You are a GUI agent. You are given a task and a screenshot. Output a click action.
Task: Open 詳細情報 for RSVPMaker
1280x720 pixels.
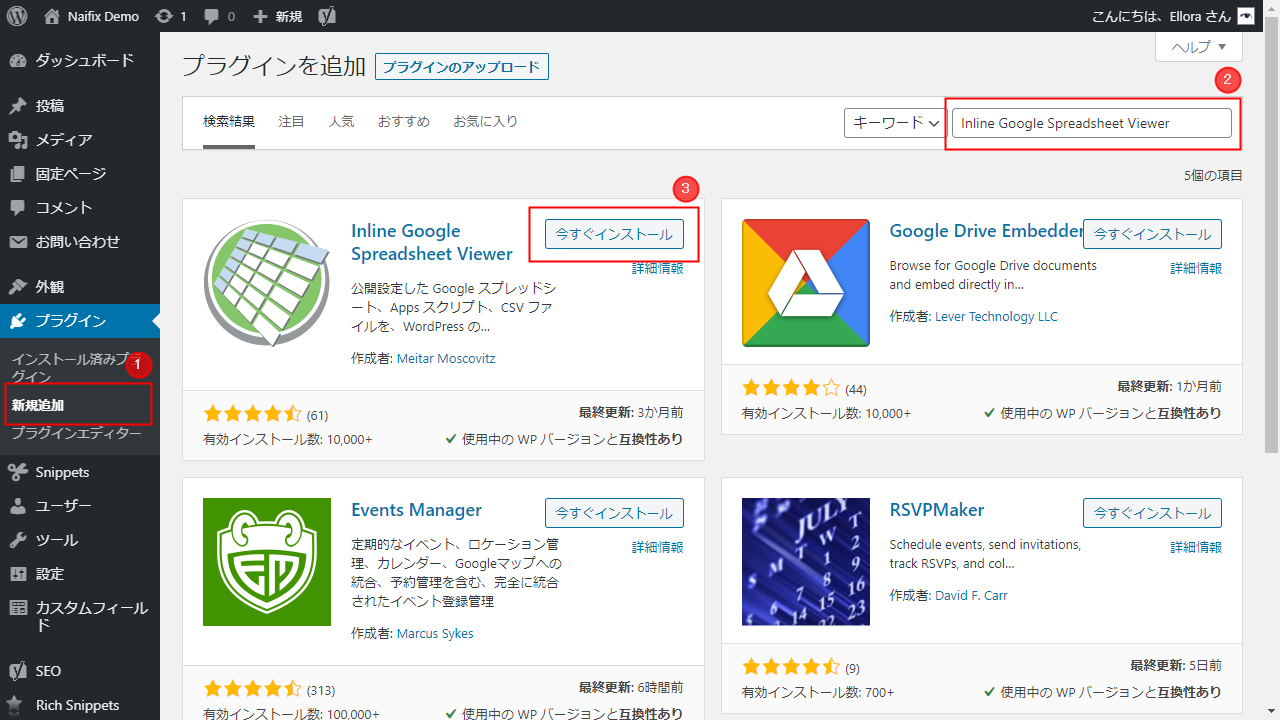[x=1196, y=548]
